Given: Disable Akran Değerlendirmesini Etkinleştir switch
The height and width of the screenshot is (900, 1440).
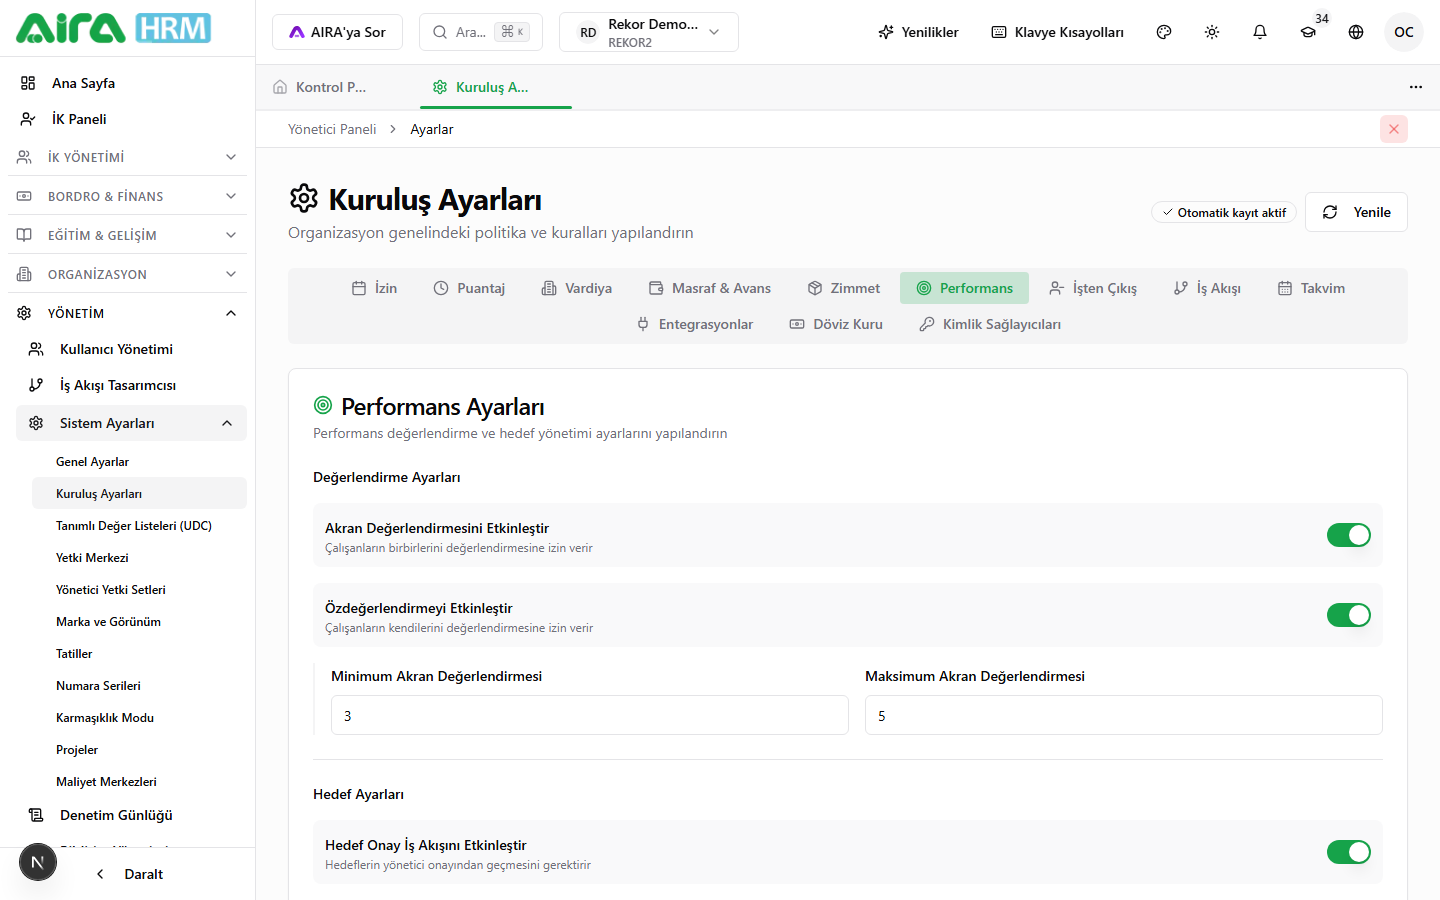Looking at the screenshot, I should [x=1349, y=535].
